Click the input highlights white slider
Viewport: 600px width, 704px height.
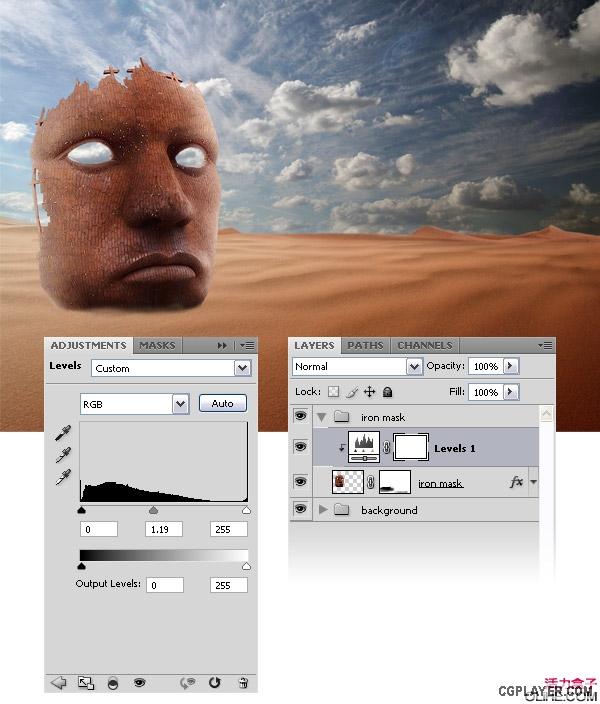pos(246,510)
